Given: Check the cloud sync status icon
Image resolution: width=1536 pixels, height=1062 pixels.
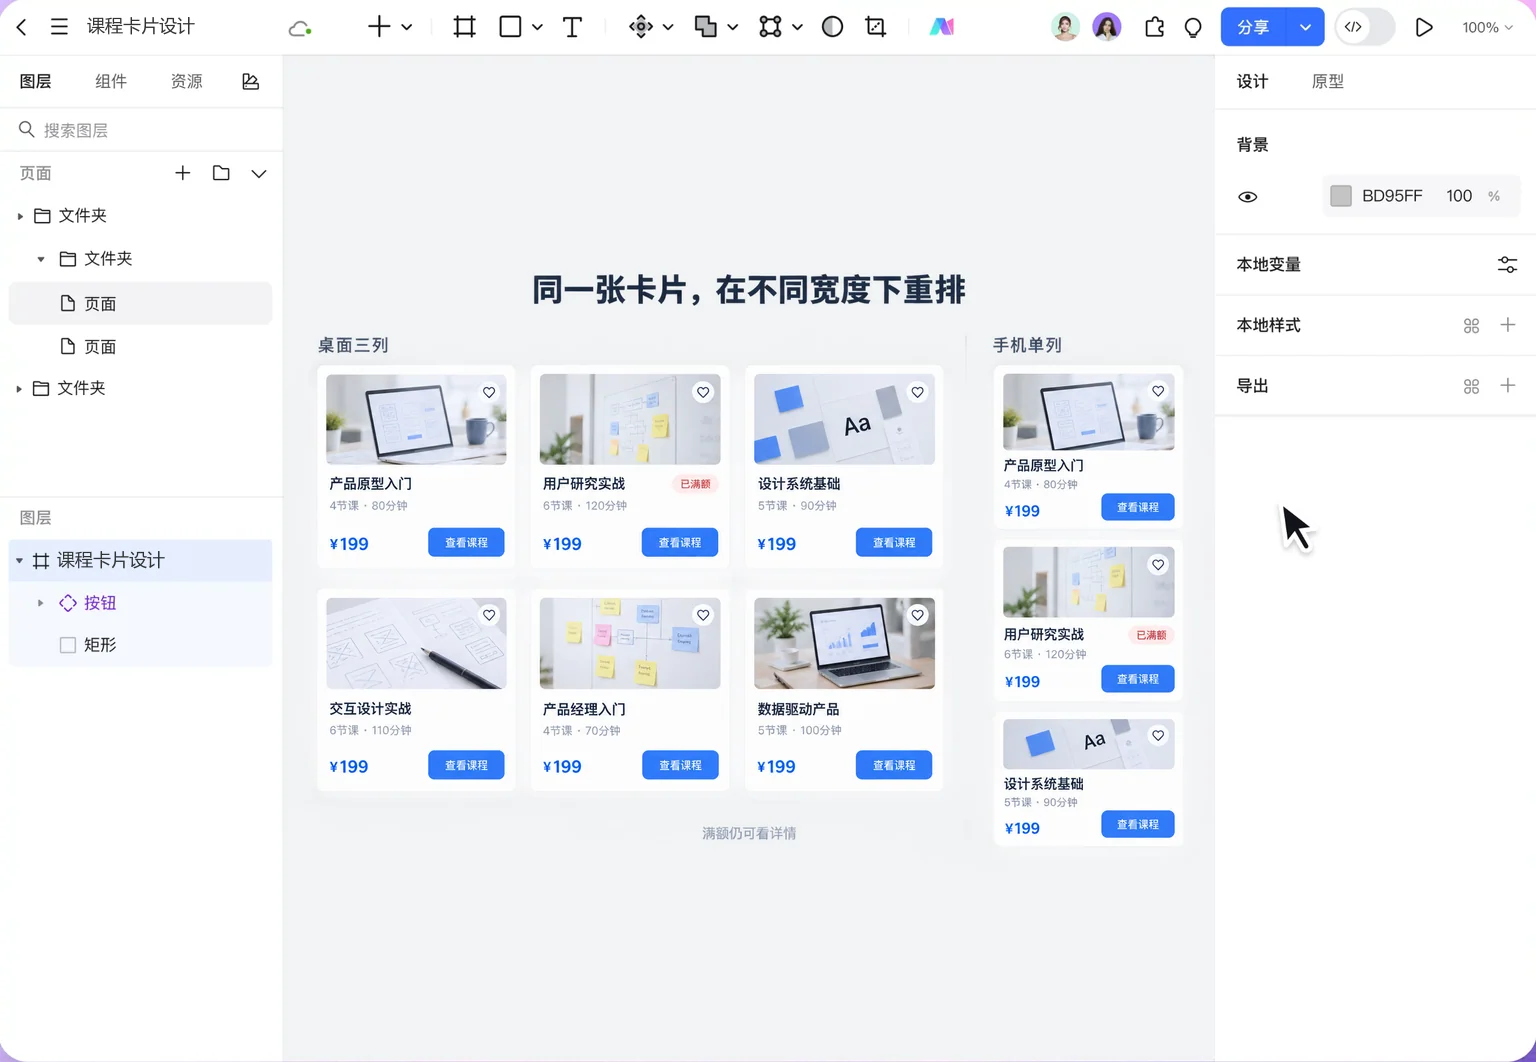Looking at the screenshot, I should pyautogui.click(x=299, y=28).
